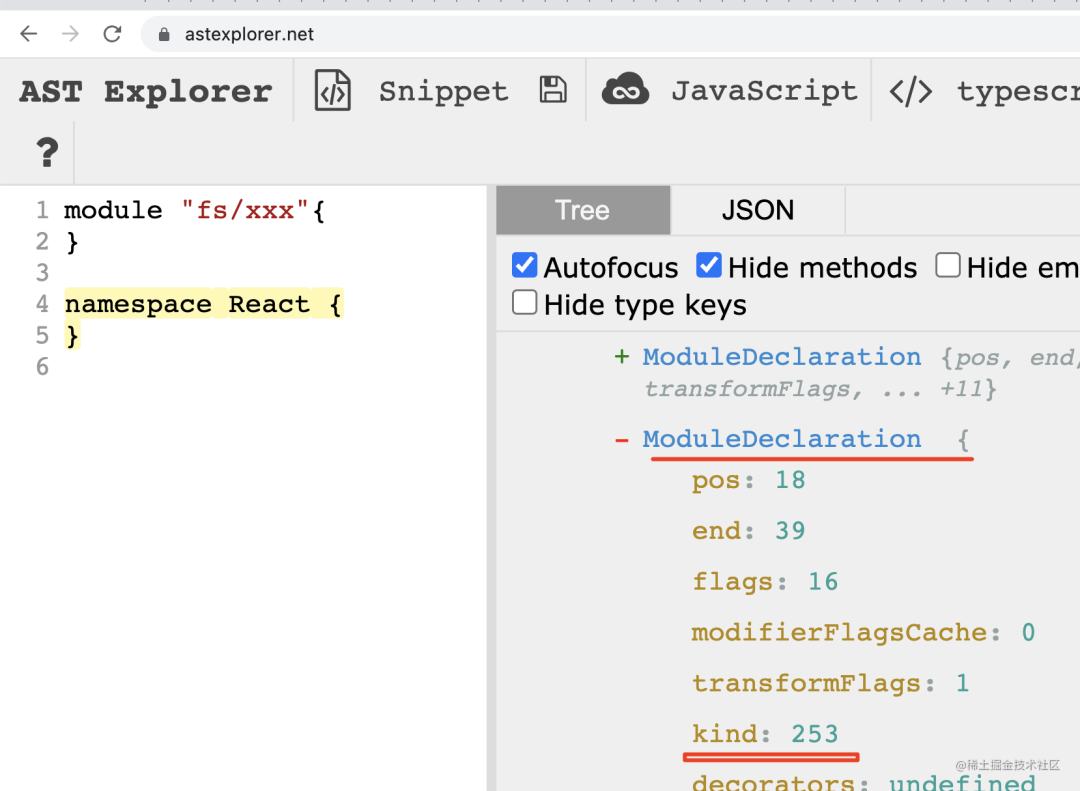Viewport: 1080px width, 791px height.
Task: Click the cloud infinity icon
Action: click(625, 90)
